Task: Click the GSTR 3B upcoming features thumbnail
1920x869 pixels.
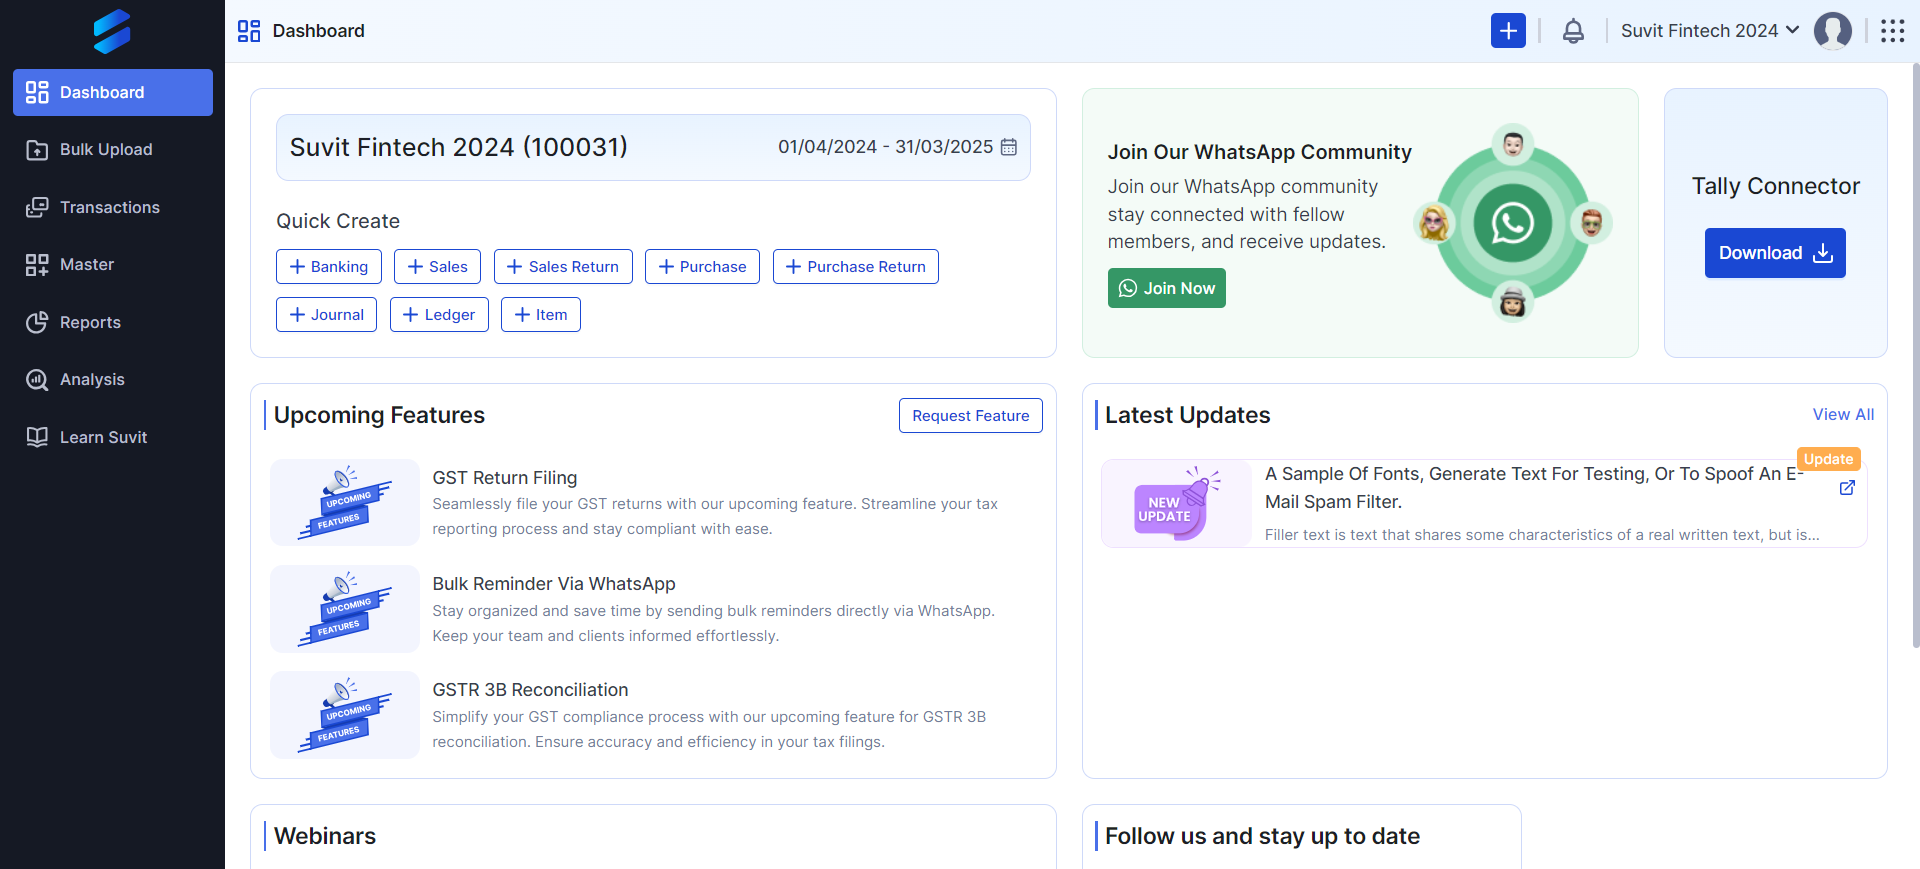Action: pyautogui.click(x=345, y=714)
